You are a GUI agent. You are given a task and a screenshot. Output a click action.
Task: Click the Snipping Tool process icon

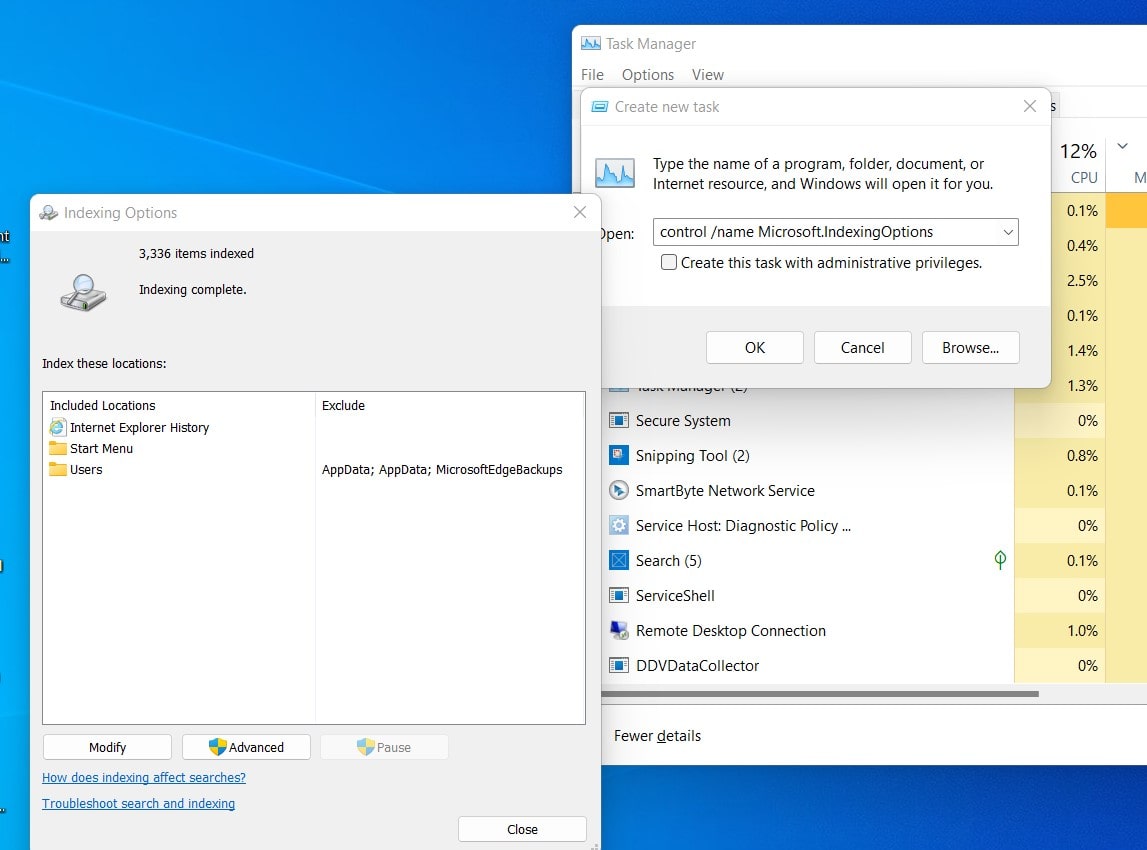point(619,456)
